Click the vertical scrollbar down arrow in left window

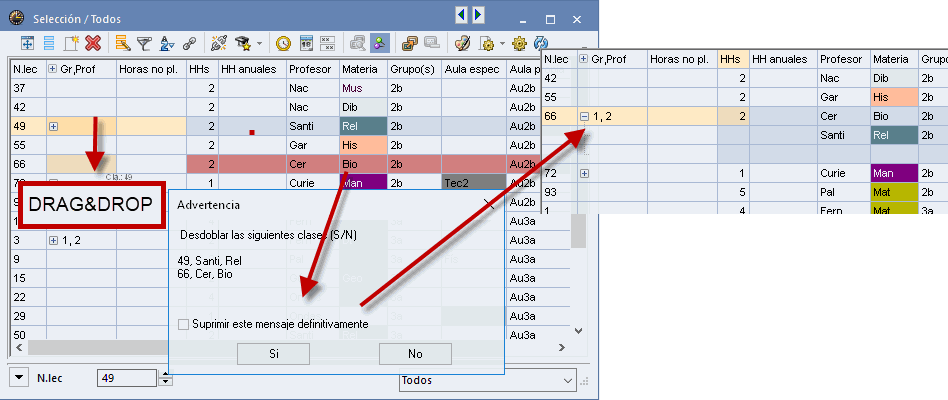click(579, 331)
